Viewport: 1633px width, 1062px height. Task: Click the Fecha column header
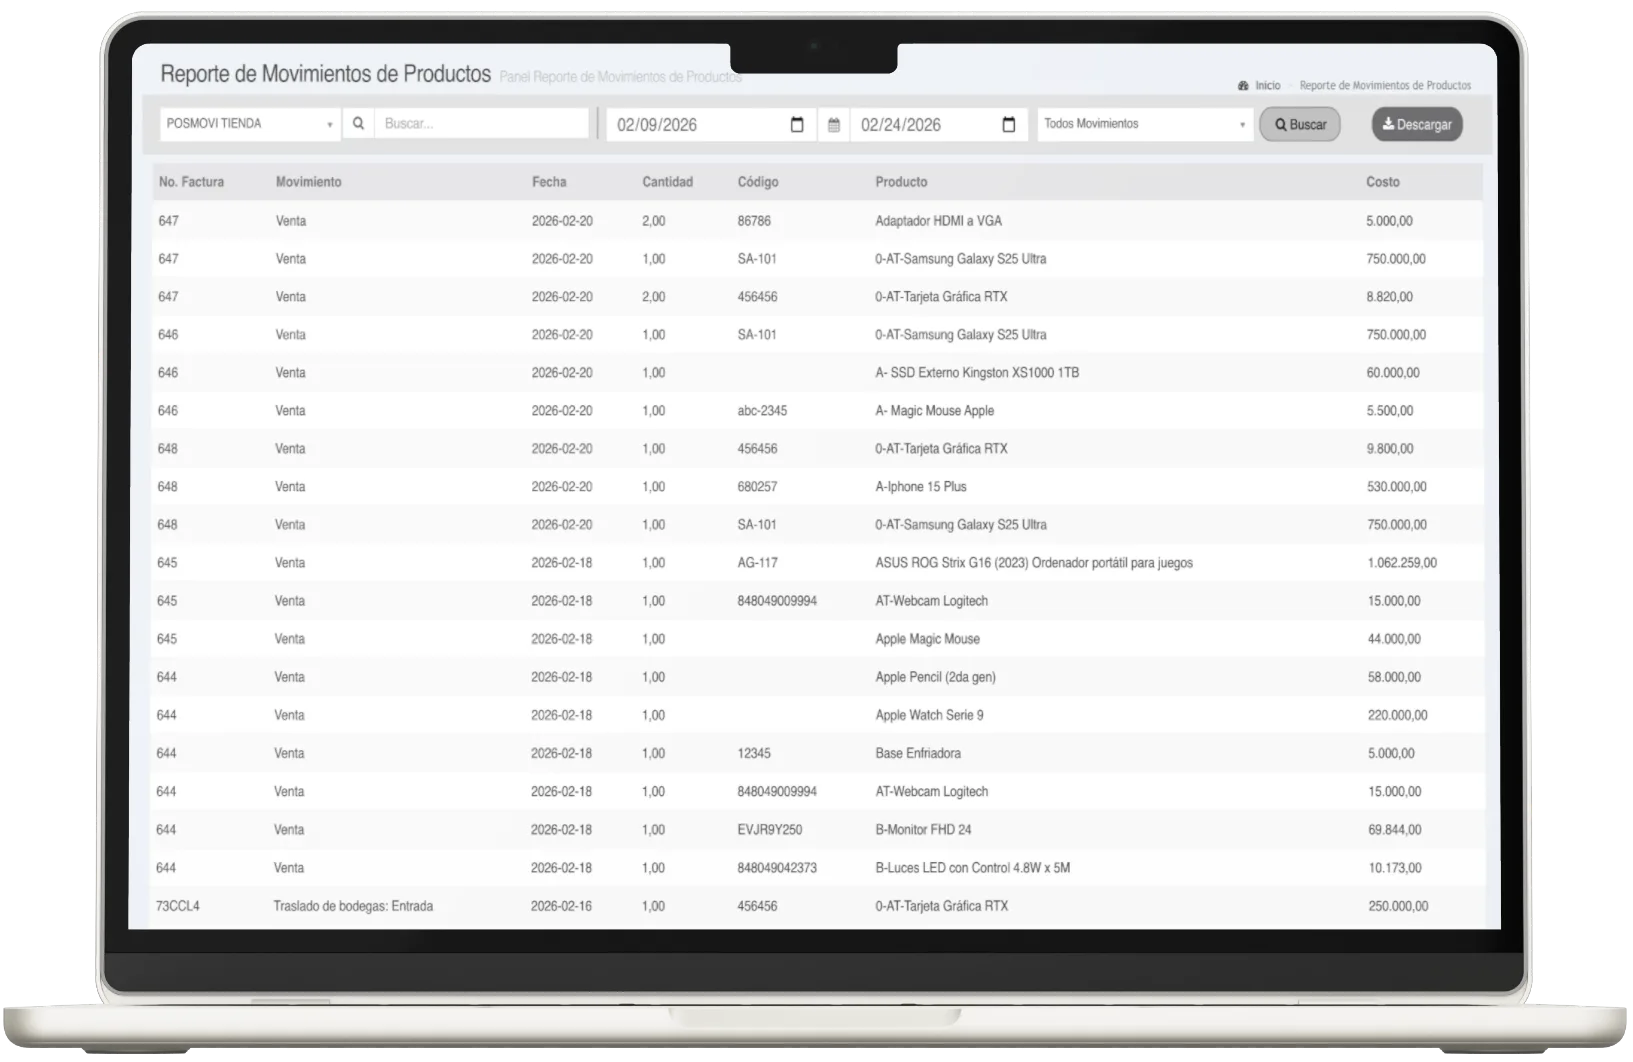(x=548, y=182)
